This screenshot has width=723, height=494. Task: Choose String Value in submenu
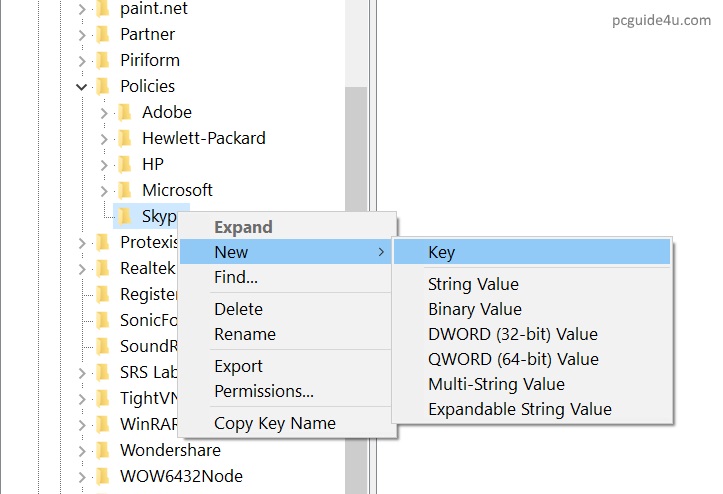coord(473,285)
